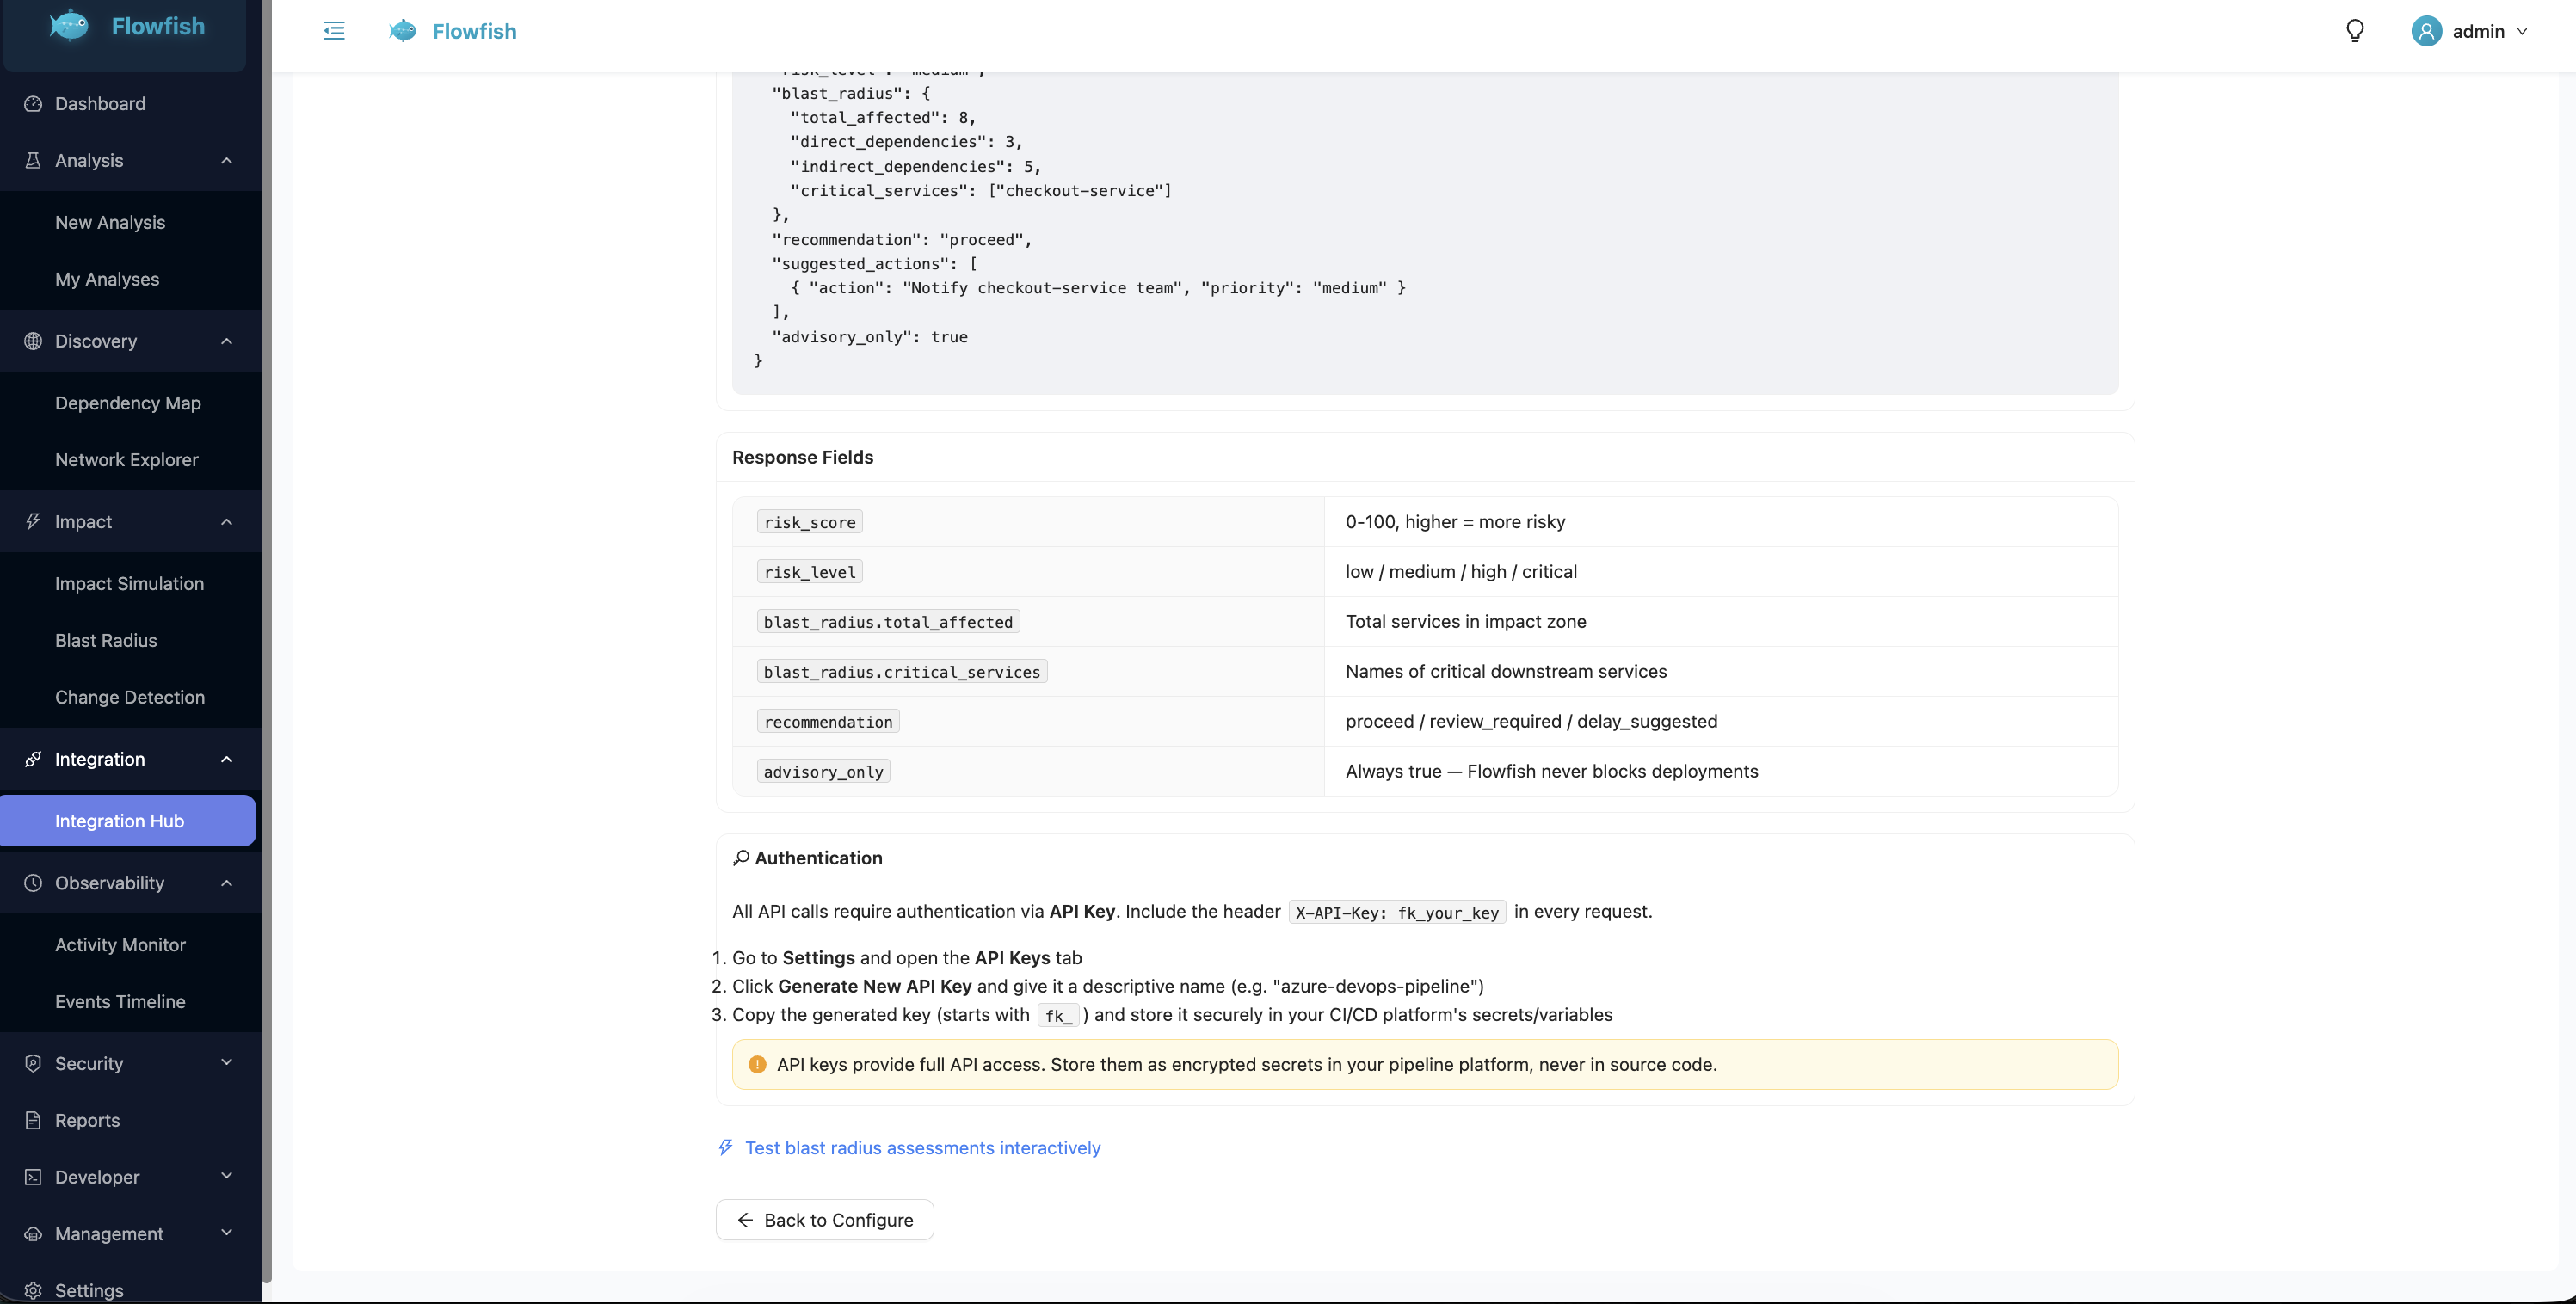Click the Discovery globe icon
Image resolution: width=2576 pixels, height=1304 pixels.
click(x=33, y=341)
